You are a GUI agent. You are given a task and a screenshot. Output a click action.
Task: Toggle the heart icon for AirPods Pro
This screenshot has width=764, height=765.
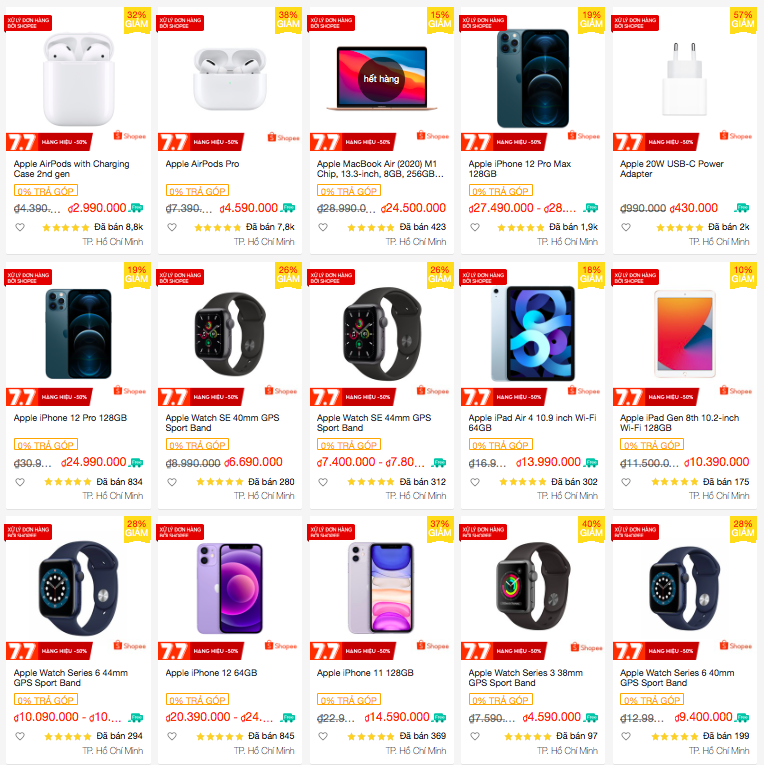tap(172, 227)
